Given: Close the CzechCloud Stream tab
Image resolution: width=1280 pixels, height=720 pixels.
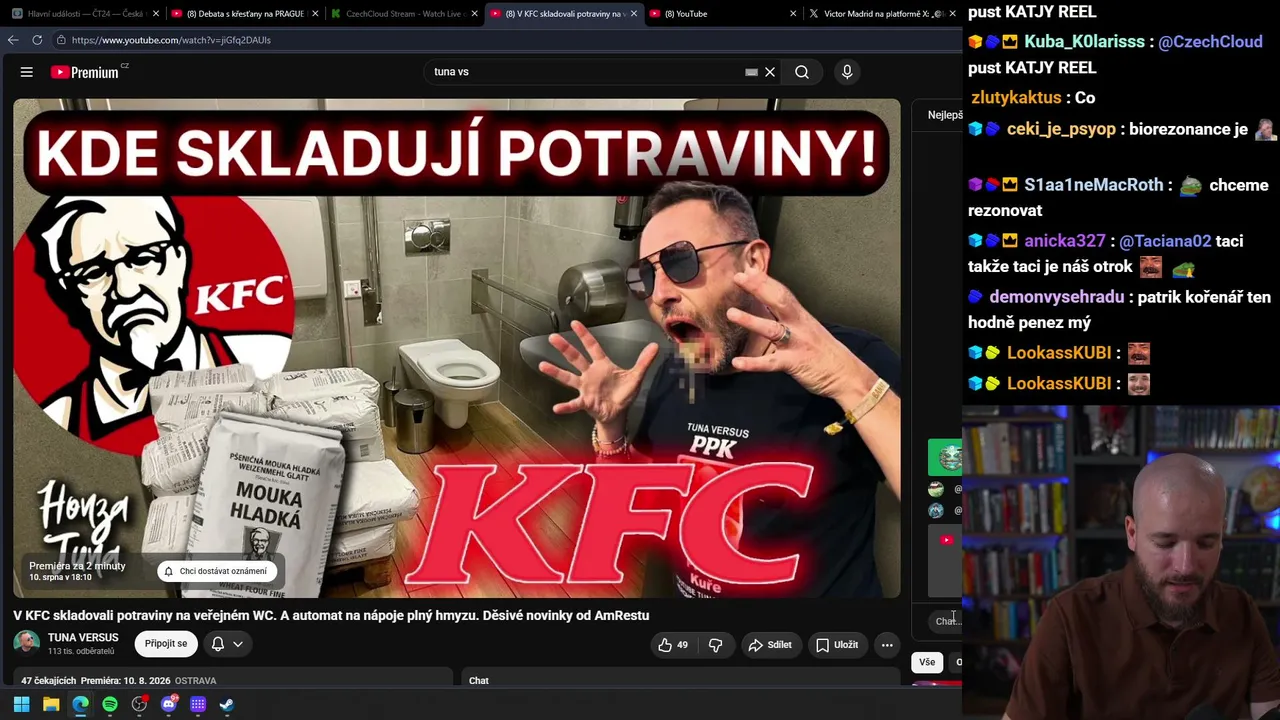Looking at the screenshot, I should pyautogui.click(x=474, y=14).
